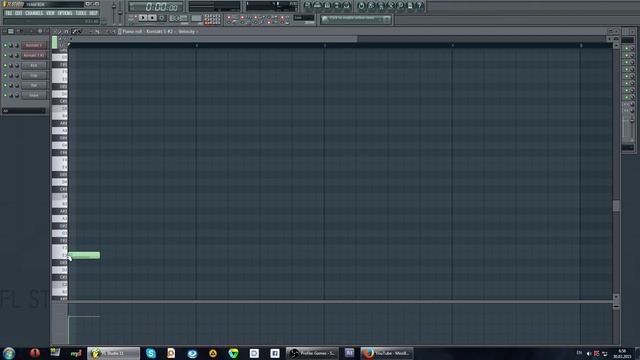The image size is (640, 360).
Task: Open the Kontakt 5 #2 target channel selector
Action: coord(160,31)
